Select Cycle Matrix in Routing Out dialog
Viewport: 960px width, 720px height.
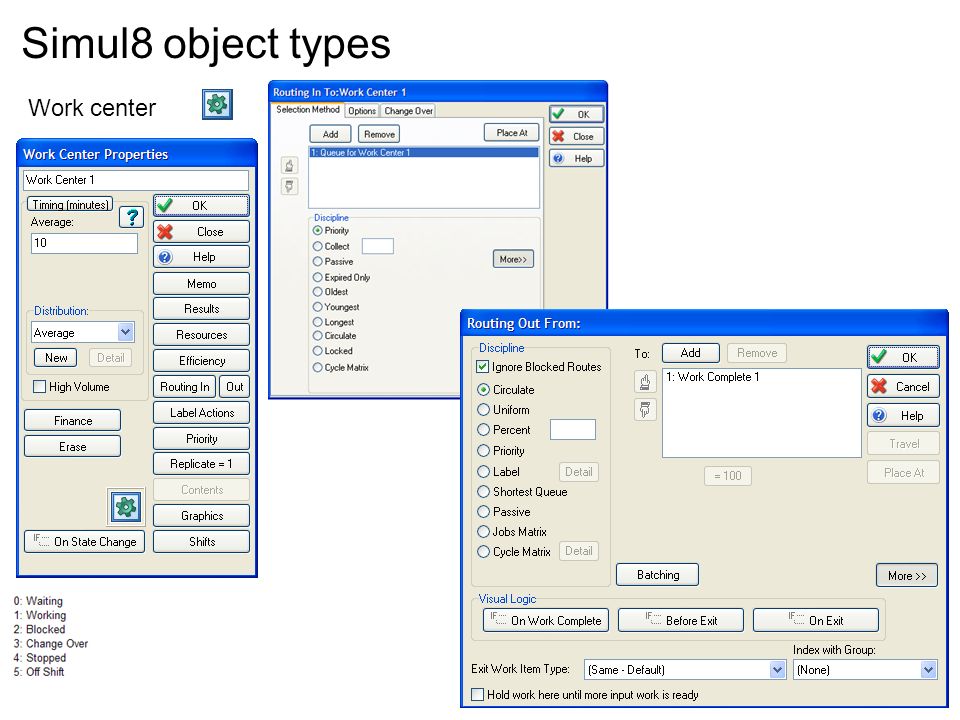(484, 552)
